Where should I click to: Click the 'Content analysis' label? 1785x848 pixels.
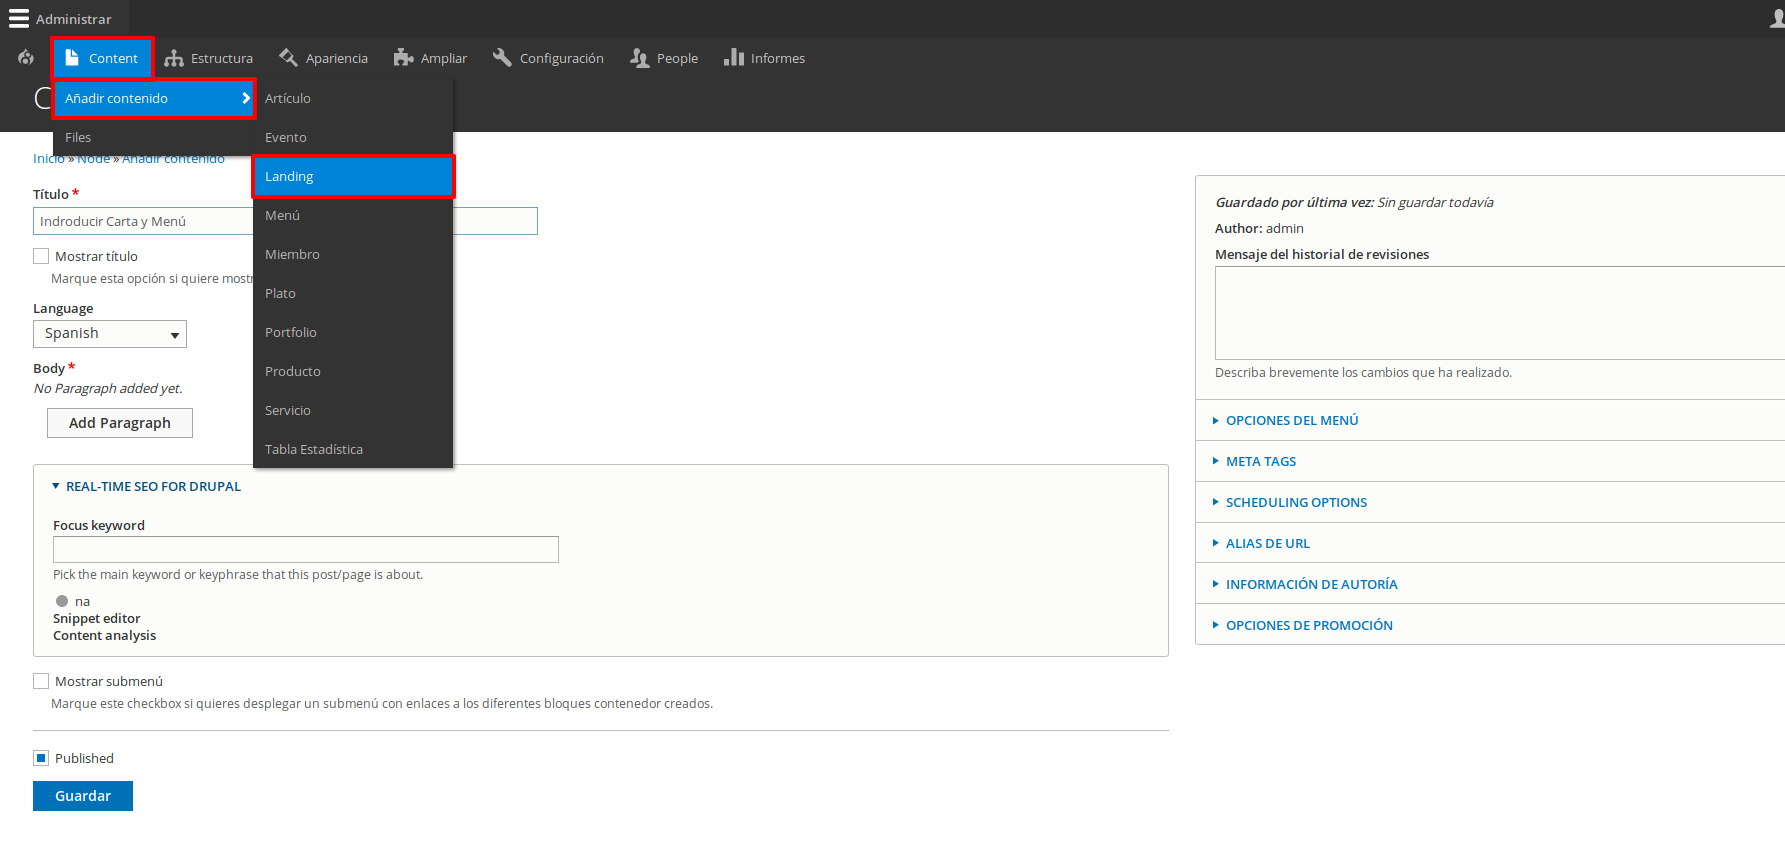tap(105, 636)
